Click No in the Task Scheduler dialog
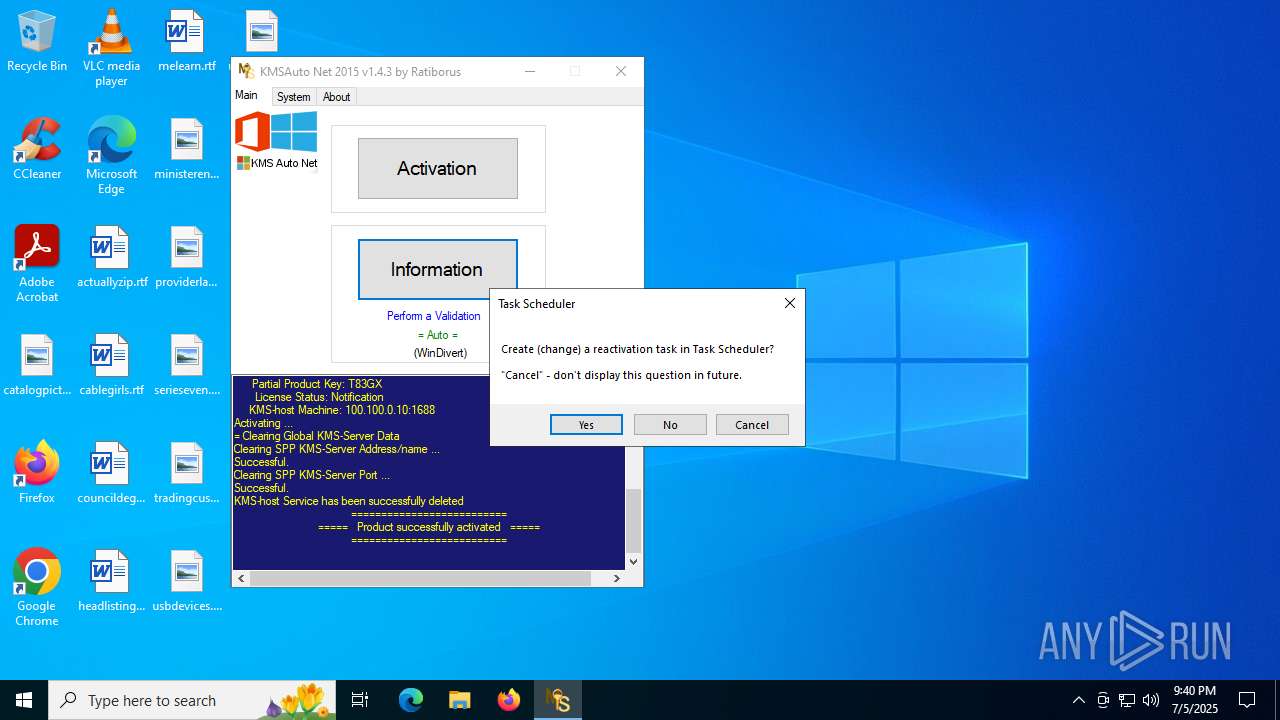 point(670,425)
